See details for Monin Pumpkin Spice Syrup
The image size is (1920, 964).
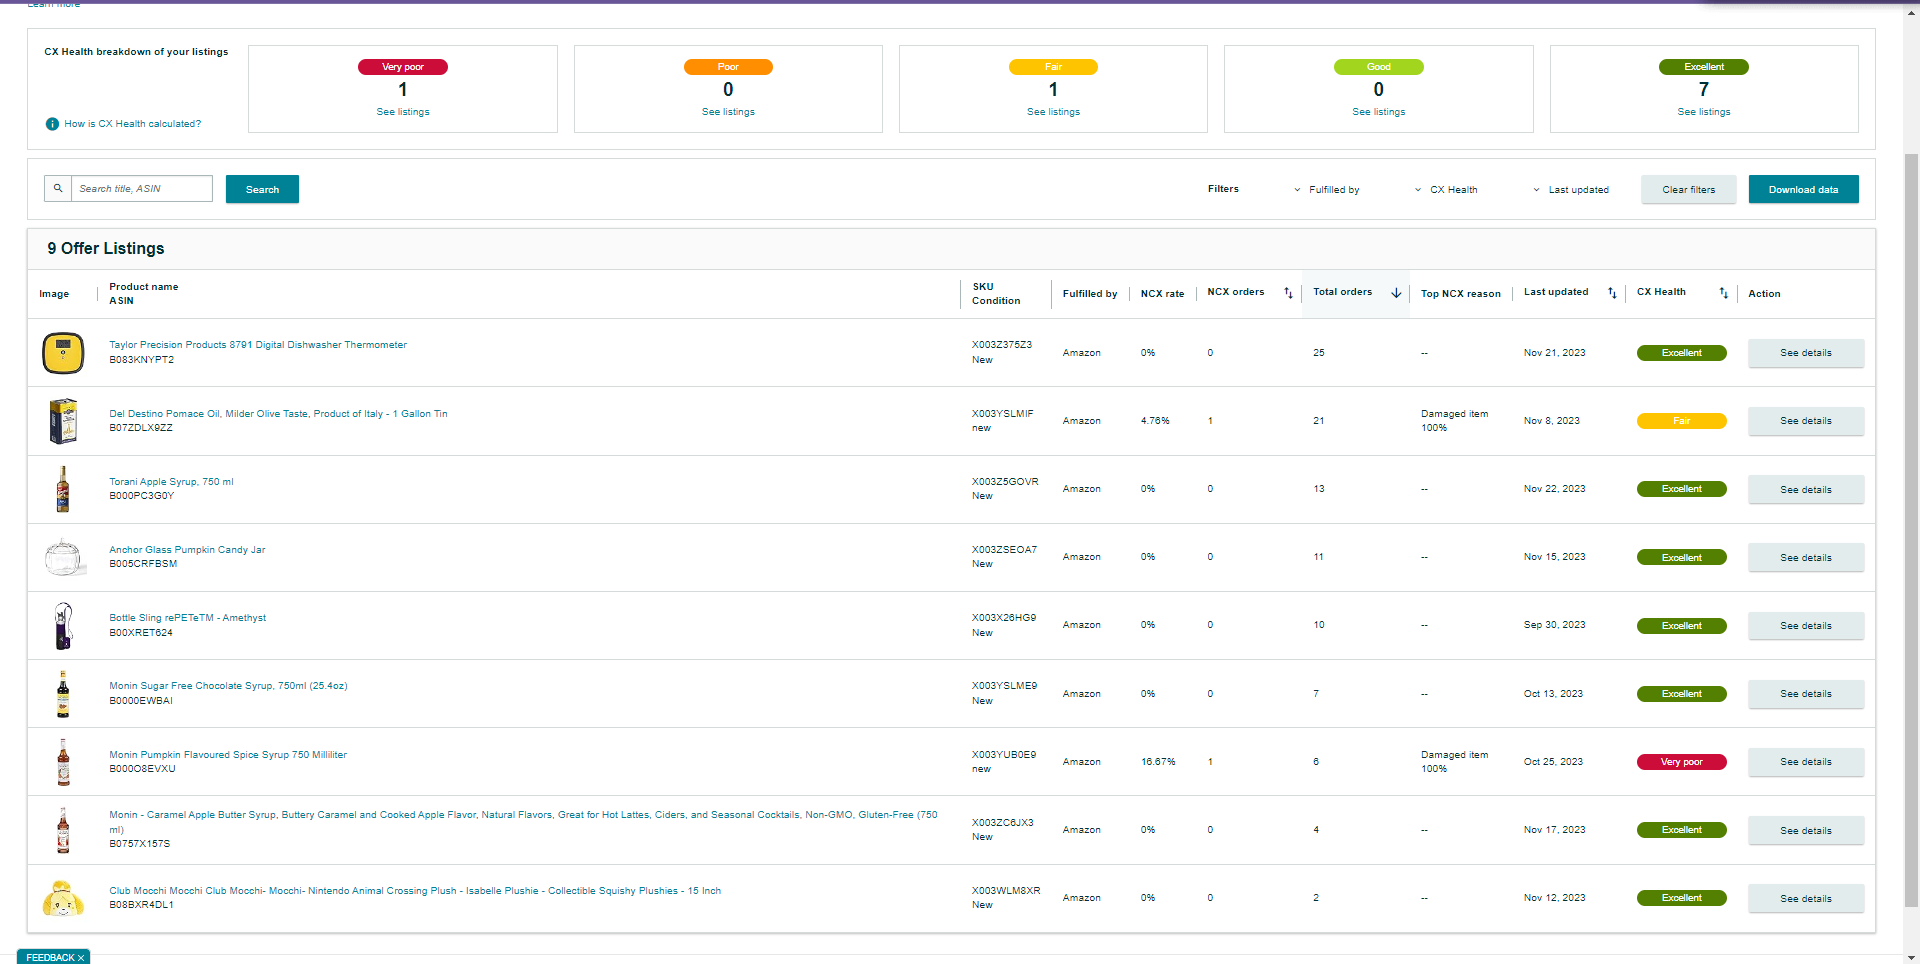pyautogui.click(x=1805, y=762)
